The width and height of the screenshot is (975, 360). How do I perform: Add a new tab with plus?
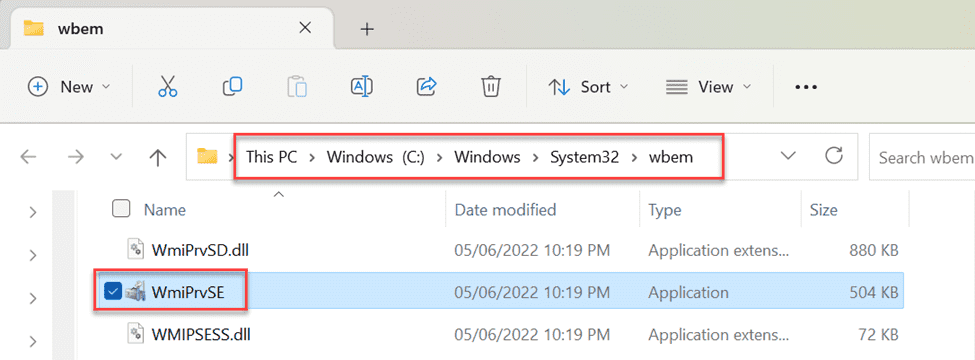(x=367, y=29)
